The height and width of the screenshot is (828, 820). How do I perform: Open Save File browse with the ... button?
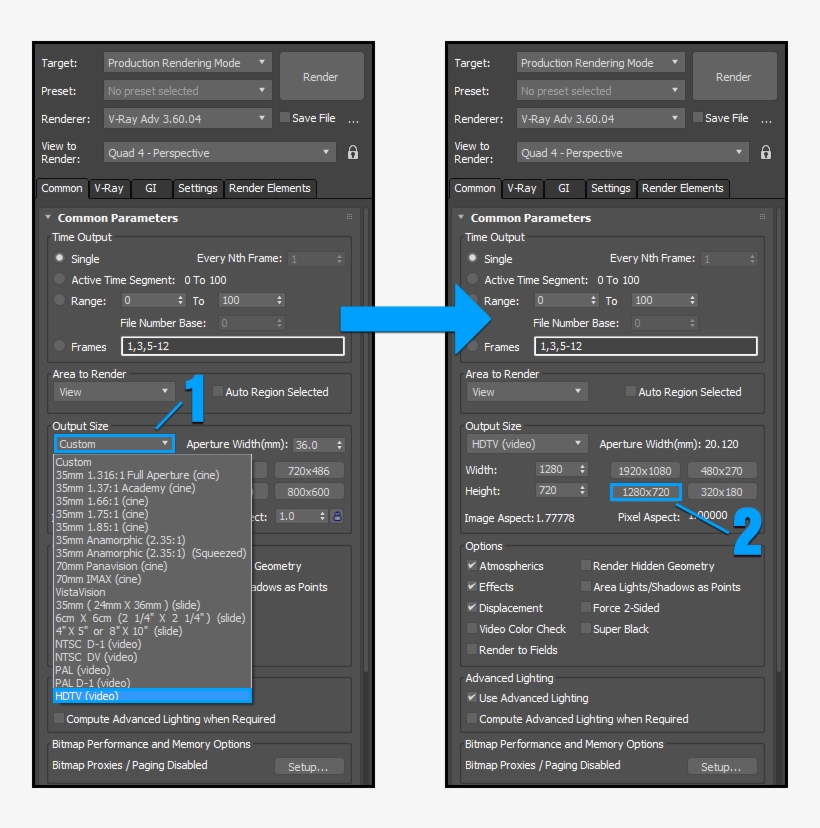pyautogui.click(x=356, y=118)
